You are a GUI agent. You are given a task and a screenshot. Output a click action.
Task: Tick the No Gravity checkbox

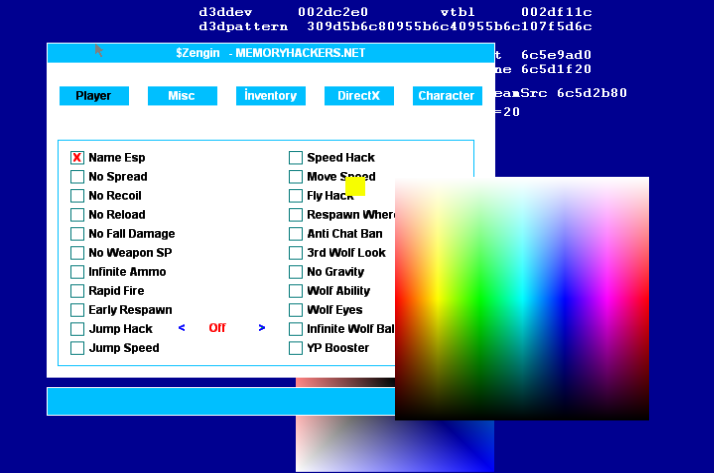(x=296, y=272)
